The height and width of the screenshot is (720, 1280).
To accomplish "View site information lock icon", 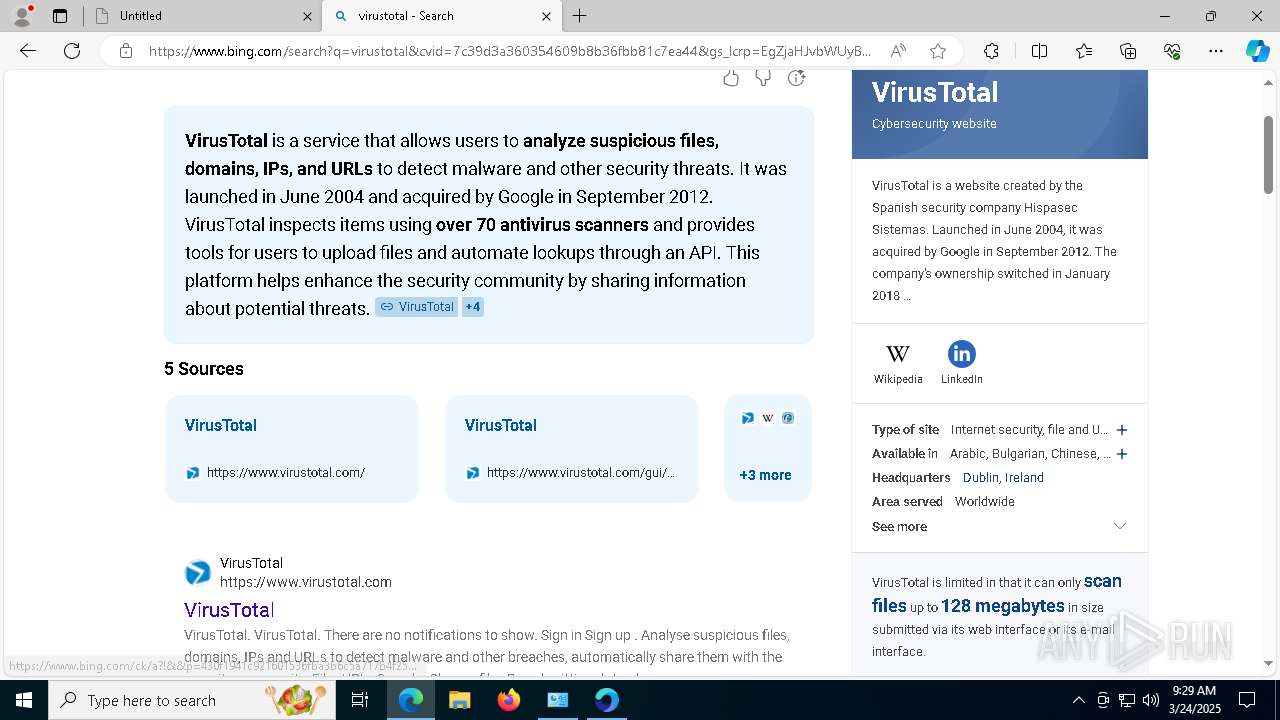I will pos(125,51).
